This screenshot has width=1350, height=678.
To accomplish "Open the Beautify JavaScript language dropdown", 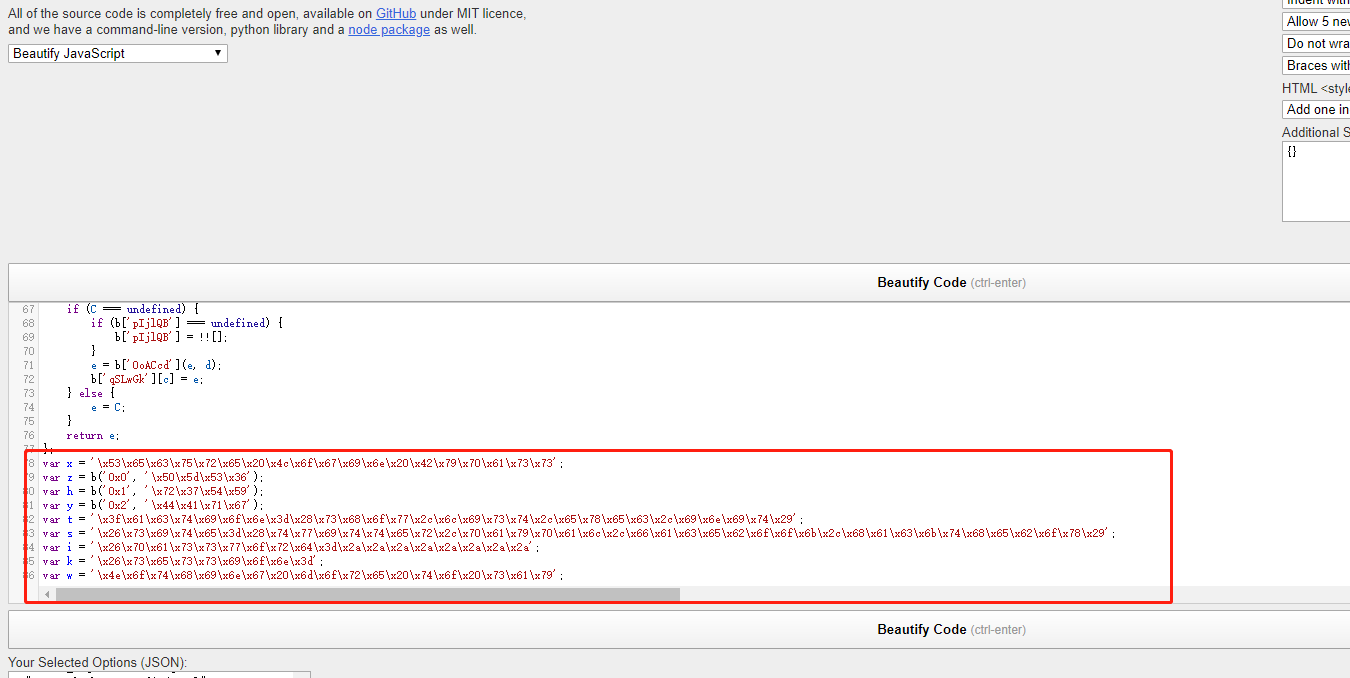I will coord(118,53).
